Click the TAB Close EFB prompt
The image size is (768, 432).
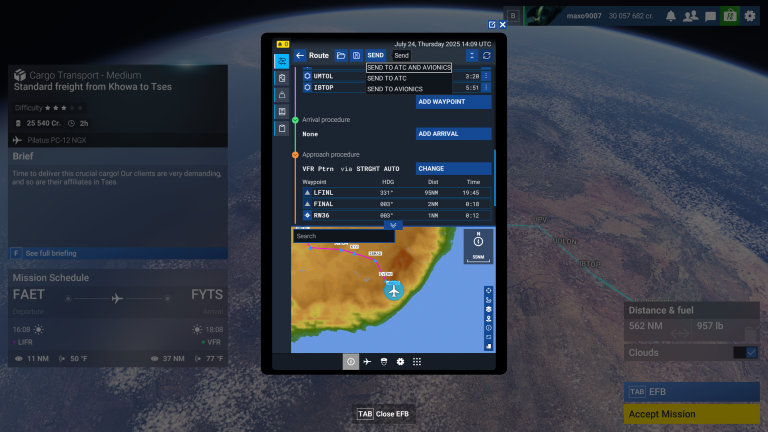pyautogui.click(x=383, y=414)
